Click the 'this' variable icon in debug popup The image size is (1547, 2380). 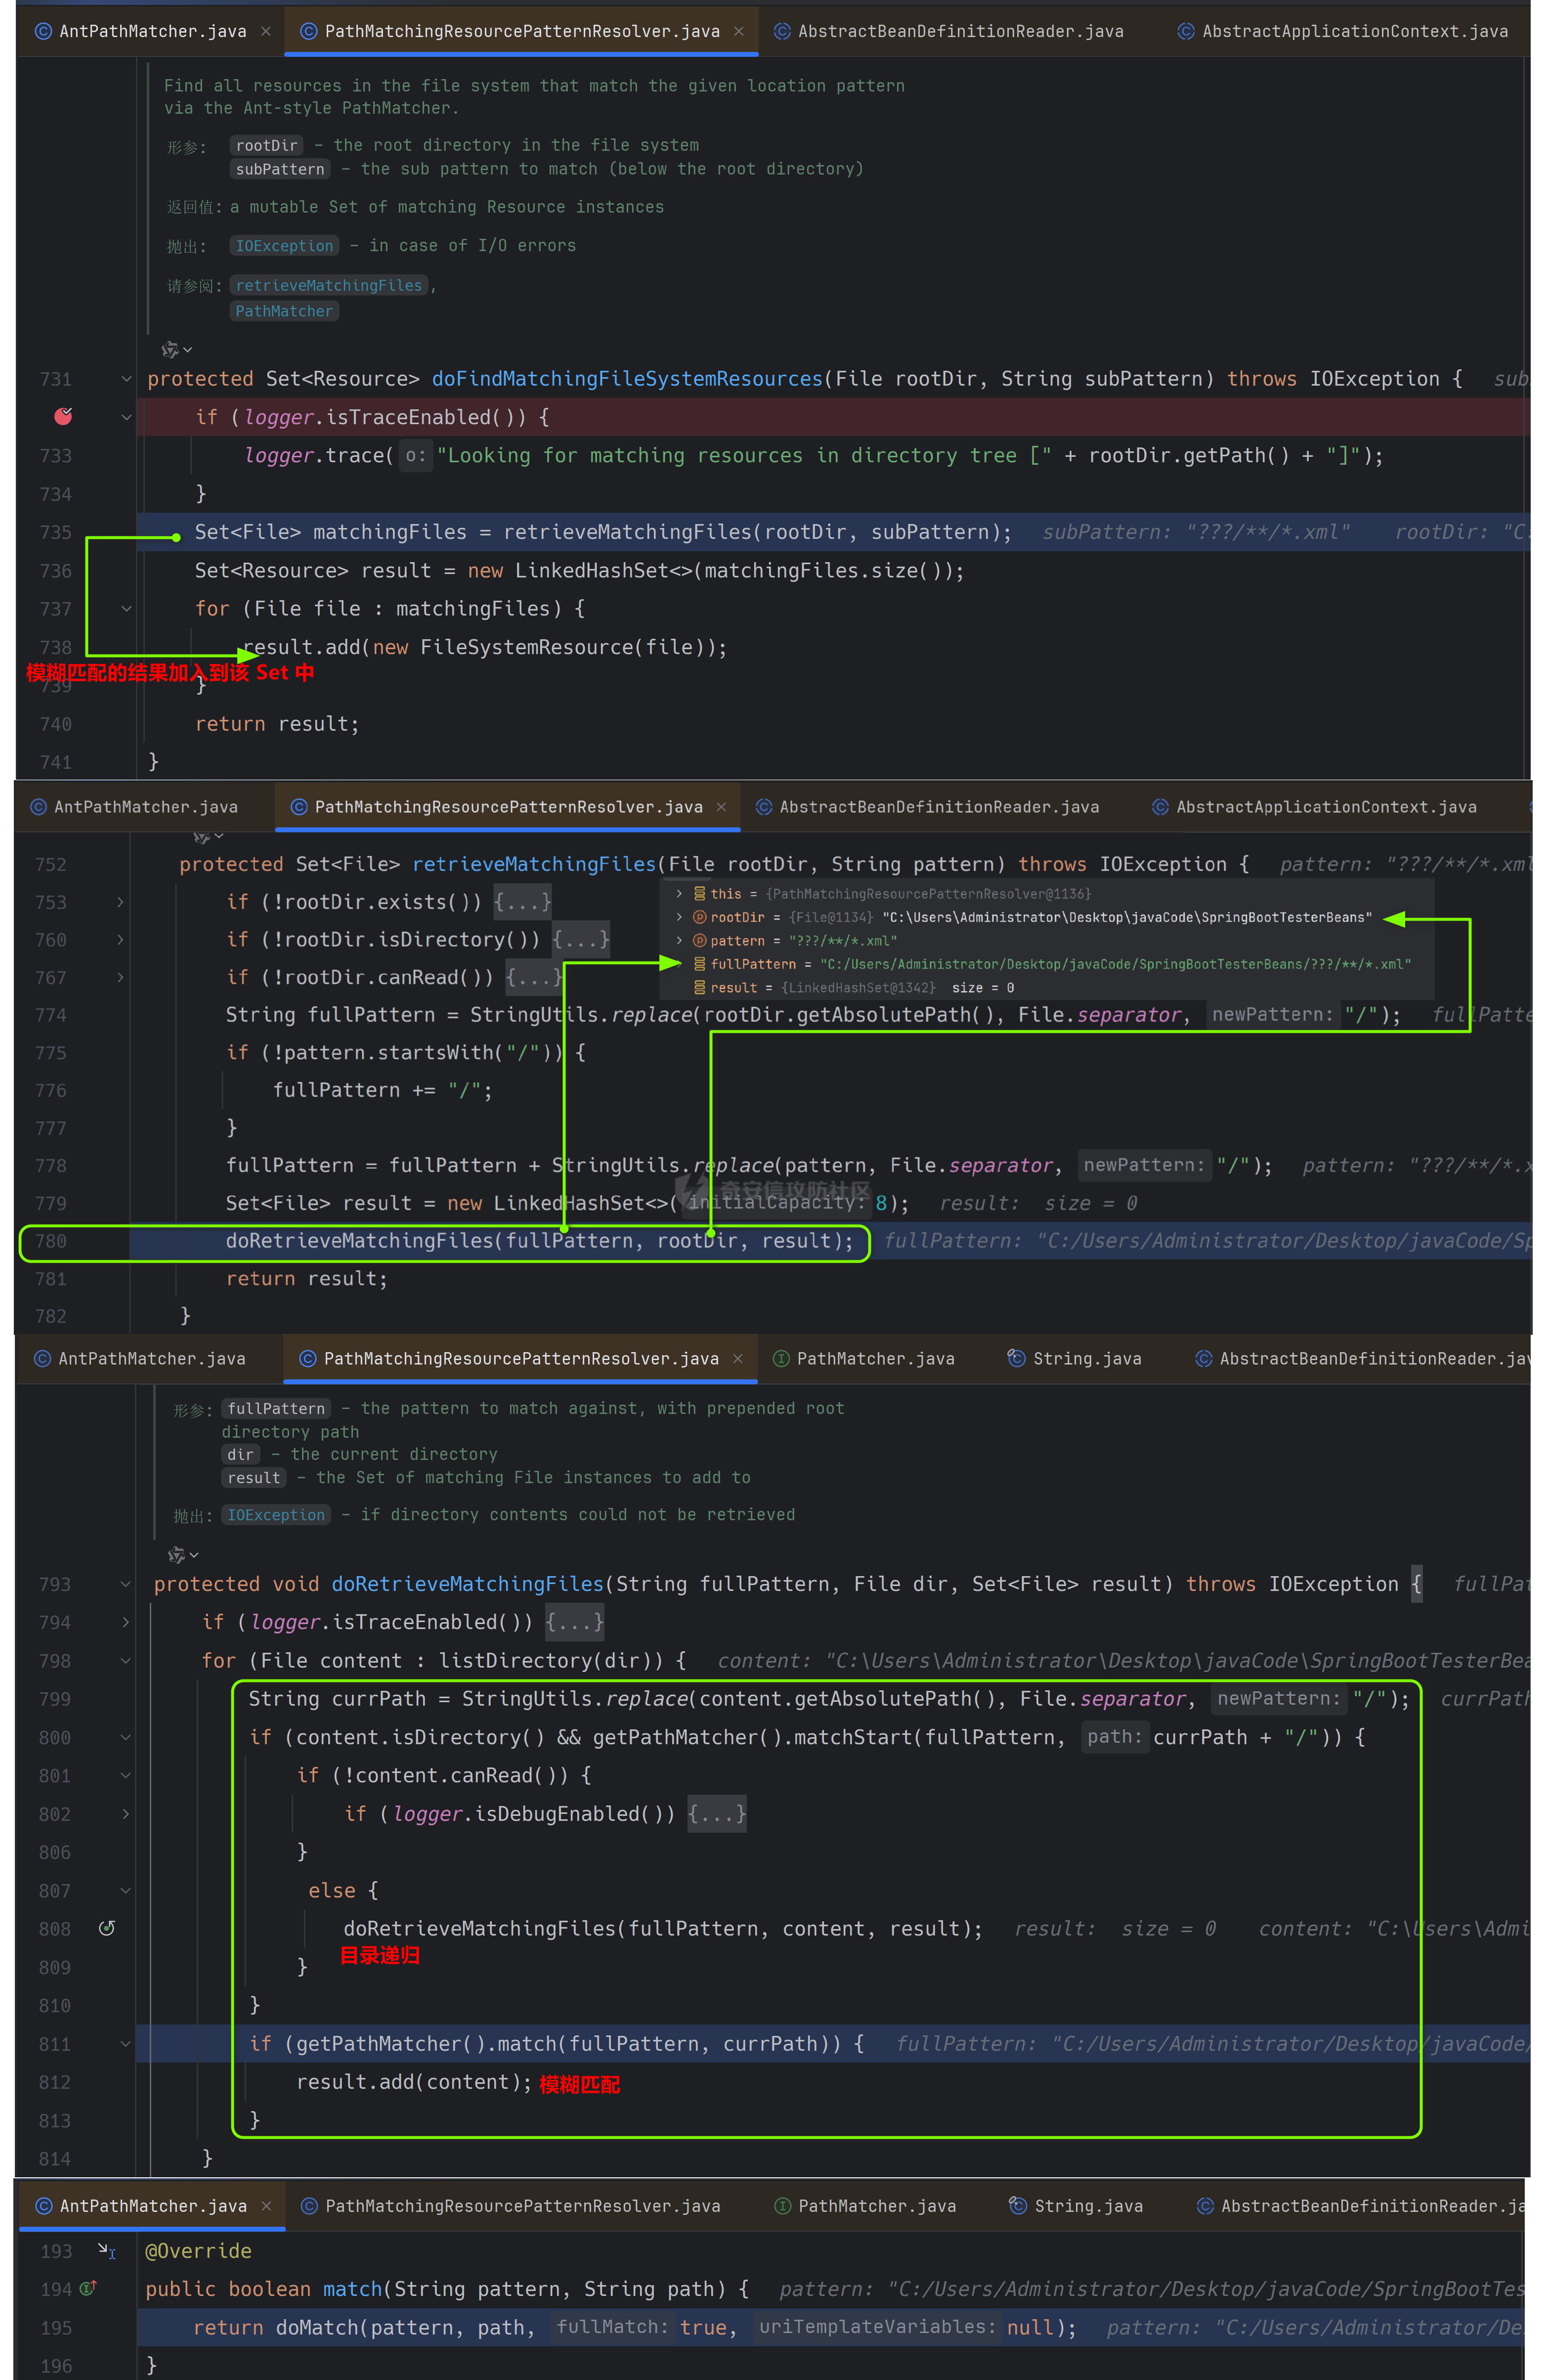point(700,893)
